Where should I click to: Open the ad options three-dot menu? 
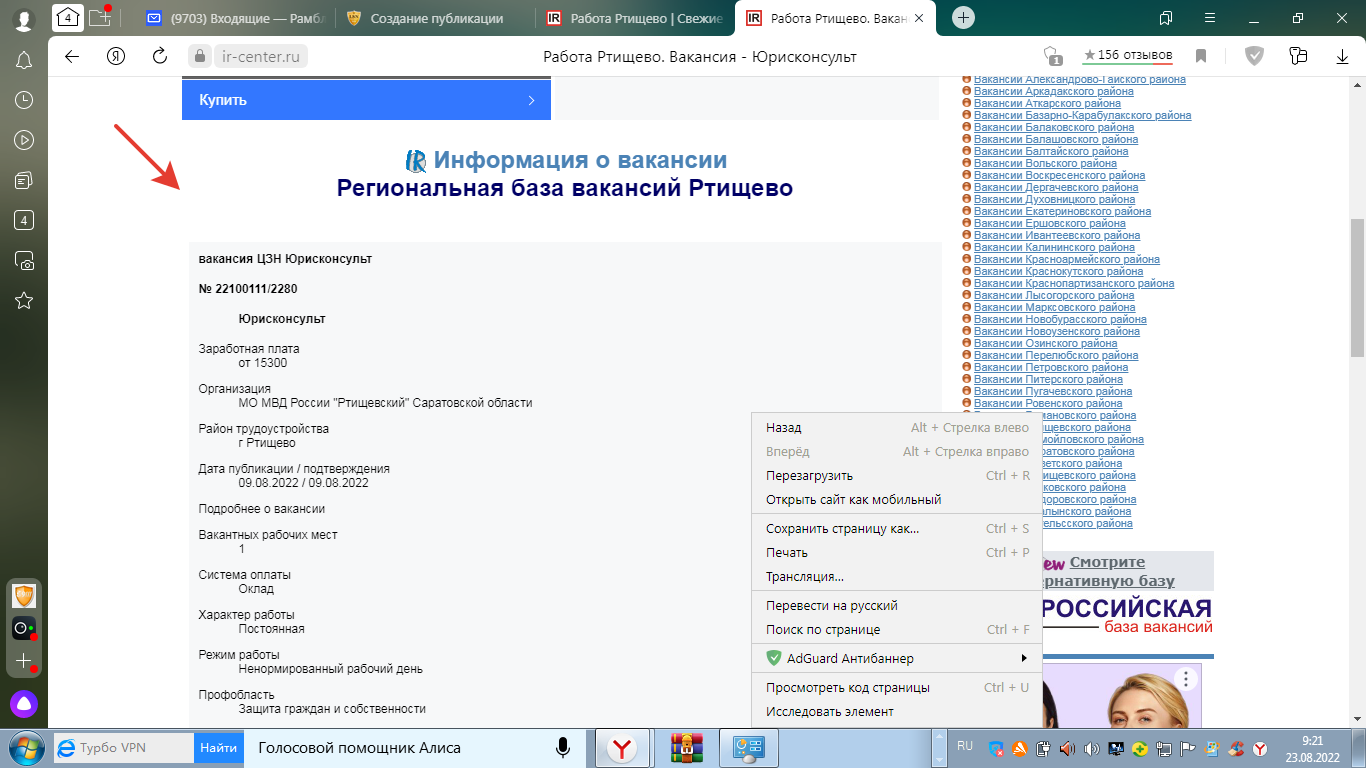pos(1186,680)
